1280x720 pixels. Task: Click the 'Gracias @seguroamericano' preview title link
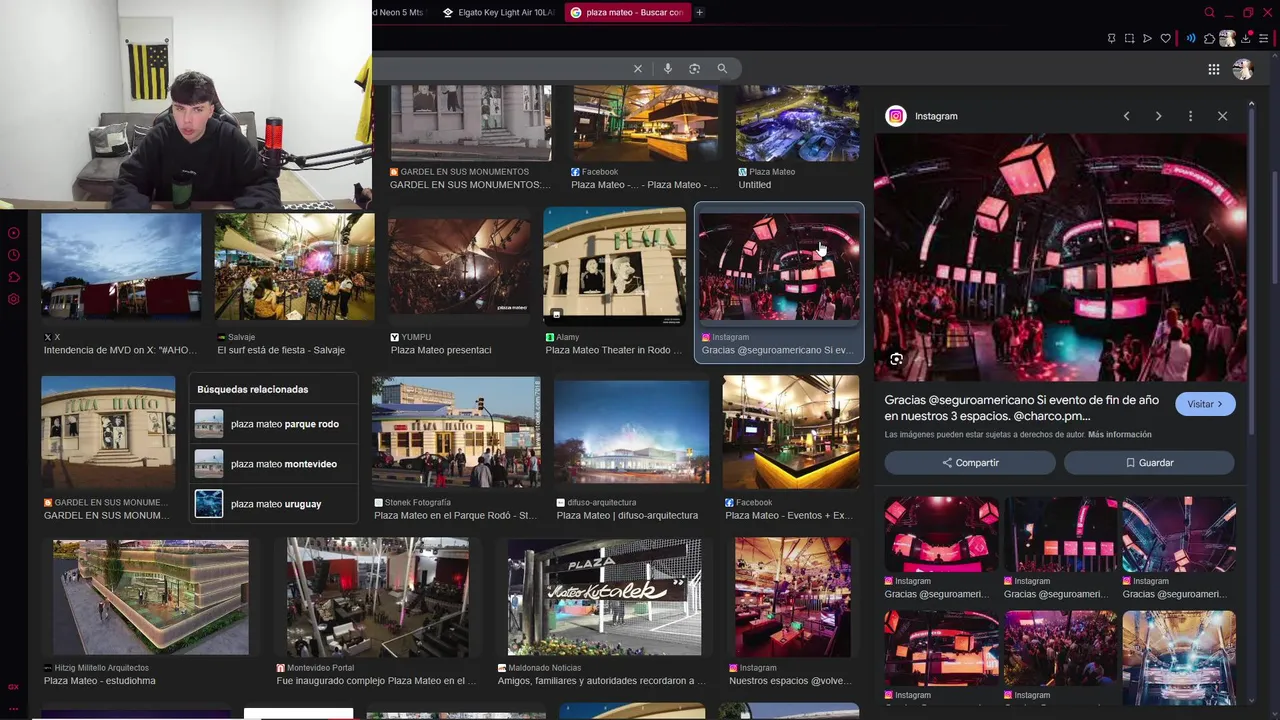click(x=1021, y=408)
